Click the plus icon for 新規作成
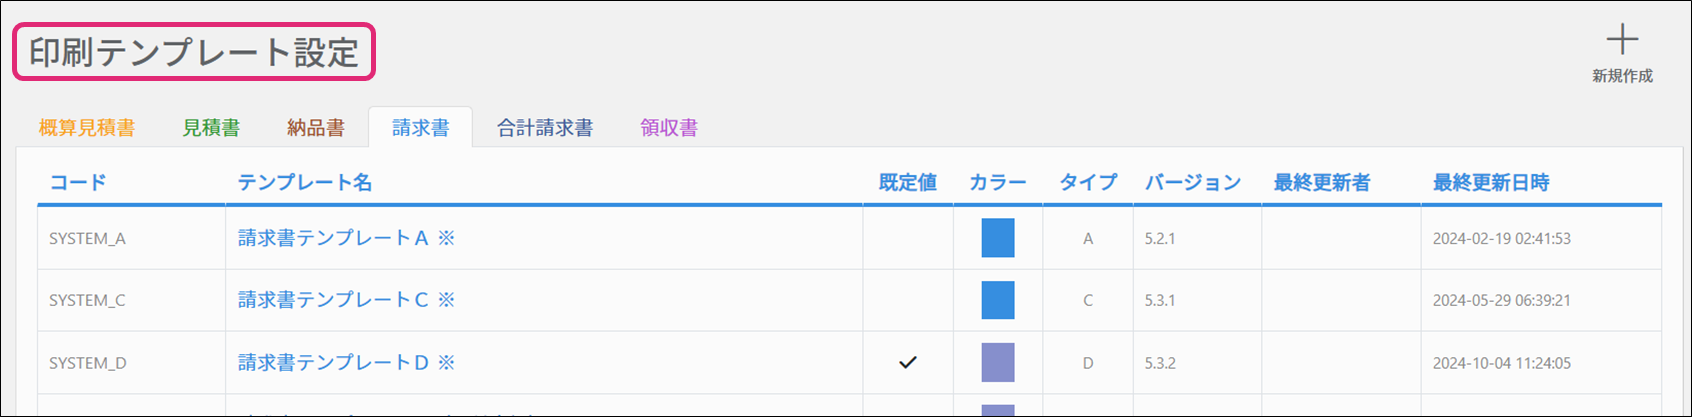1692x417 pixels. pos(1622,41)
